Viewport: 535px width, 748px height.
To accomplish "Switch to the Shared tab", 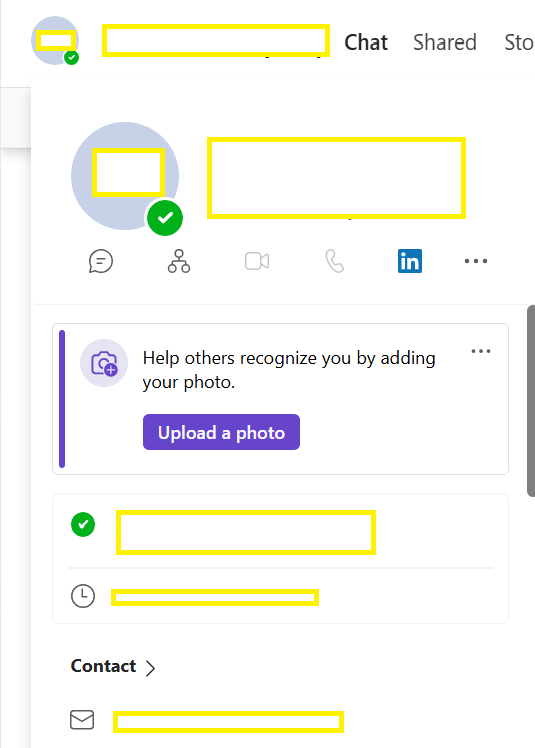I will 444,42.
